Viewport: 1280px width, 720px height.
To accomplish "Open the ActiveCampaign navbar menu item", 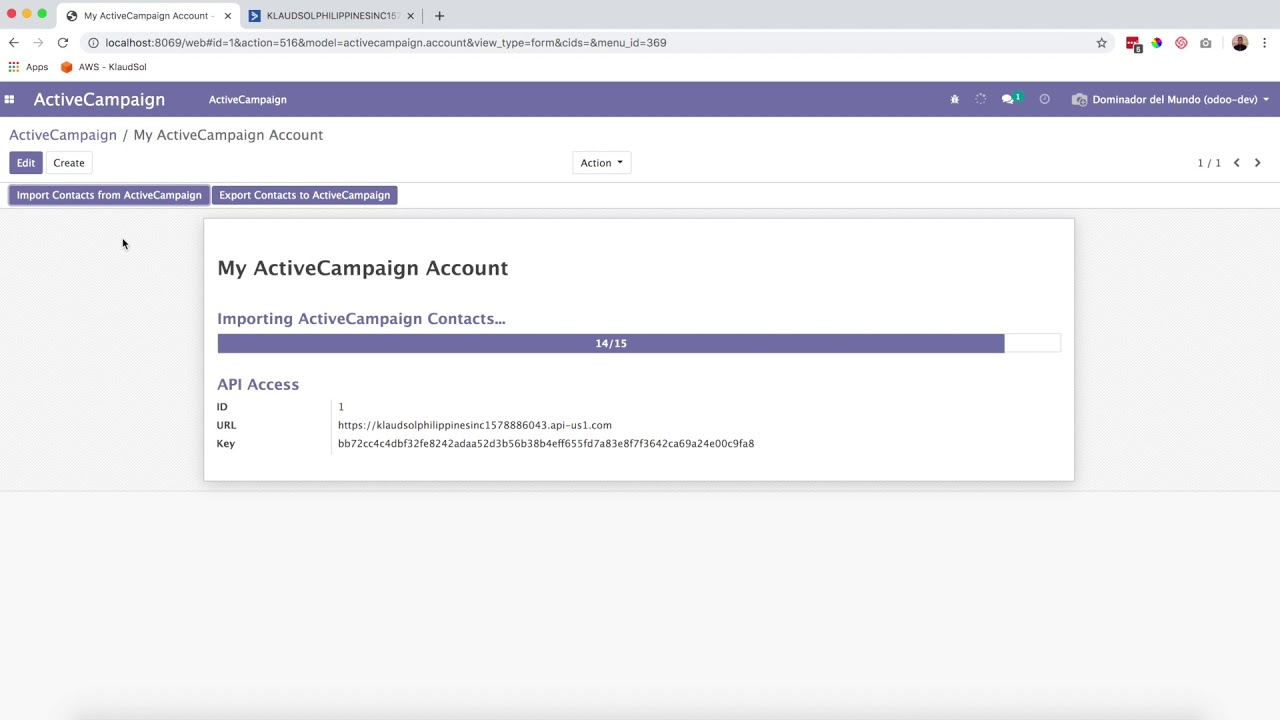I will point(248,99).
